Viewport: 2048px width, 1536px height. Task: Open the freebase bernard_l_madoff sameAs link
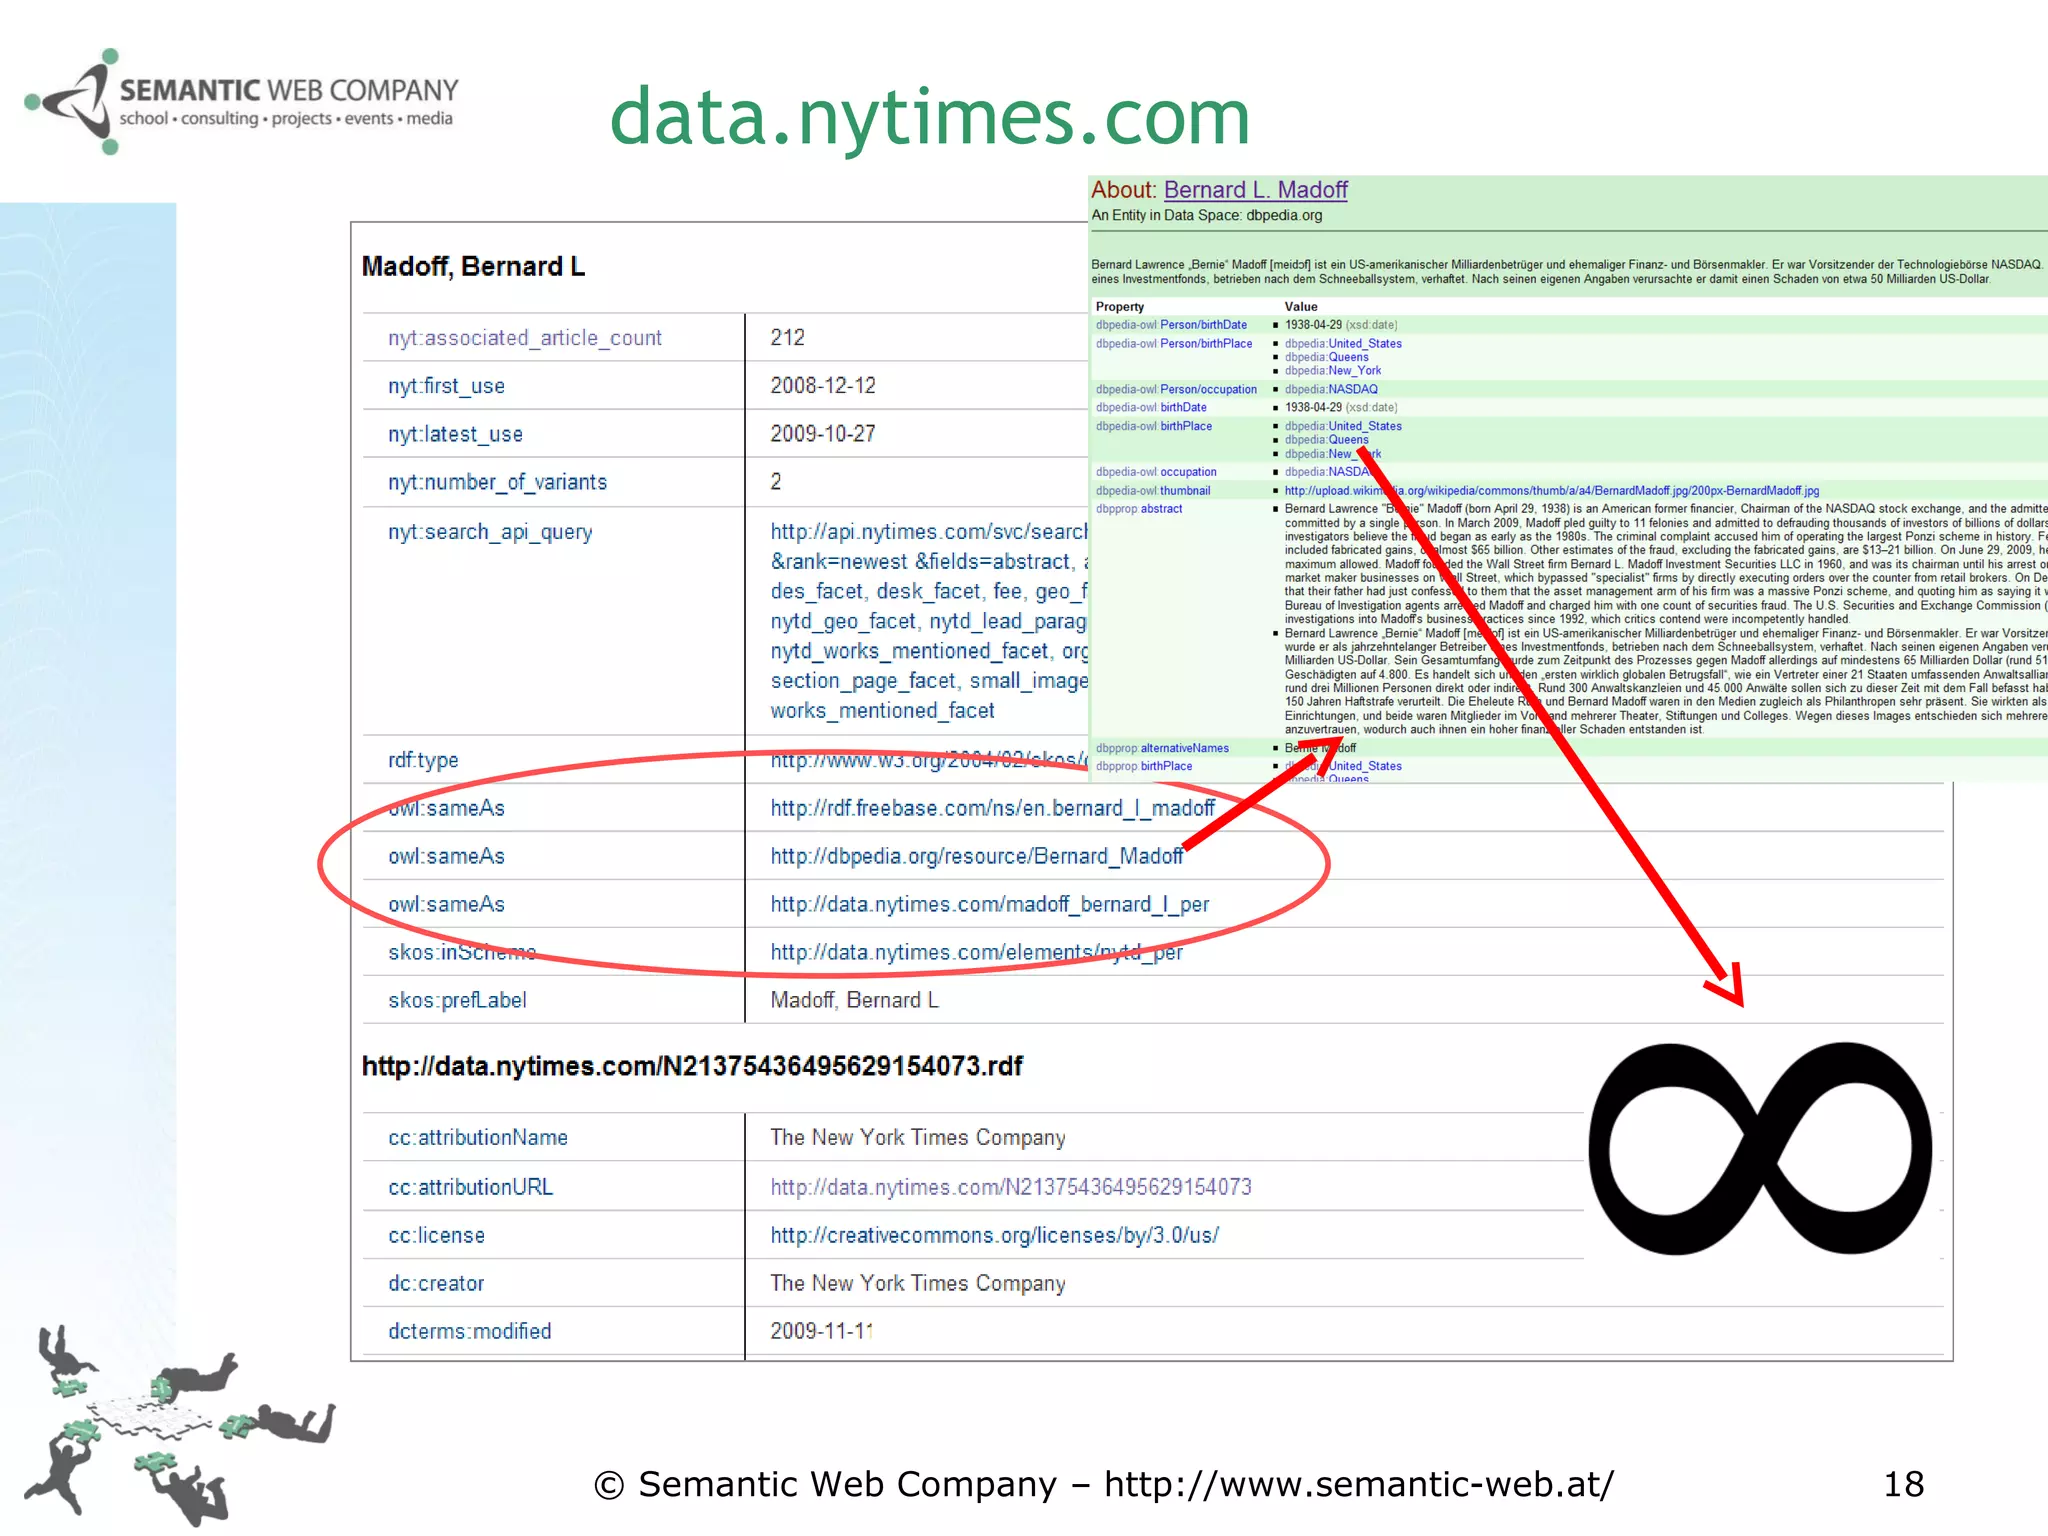[x=992, y=808]
